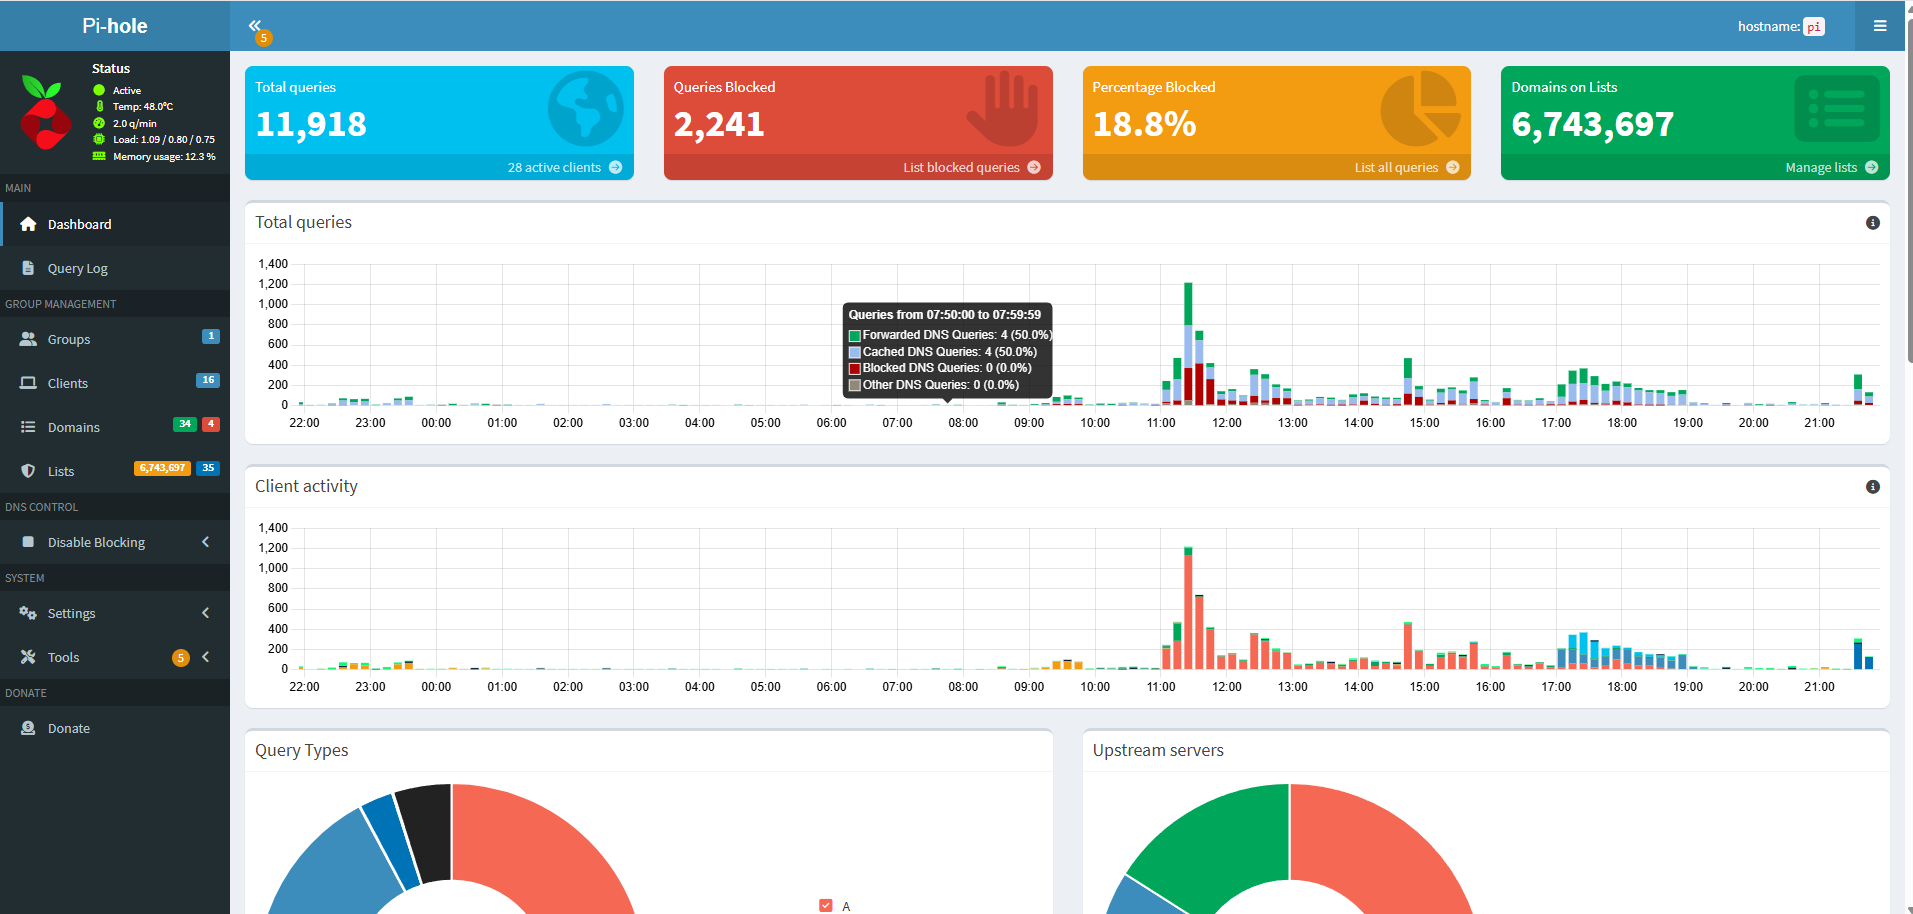Click the tallest green bar in Total queries chart

tap(1188, 303)
